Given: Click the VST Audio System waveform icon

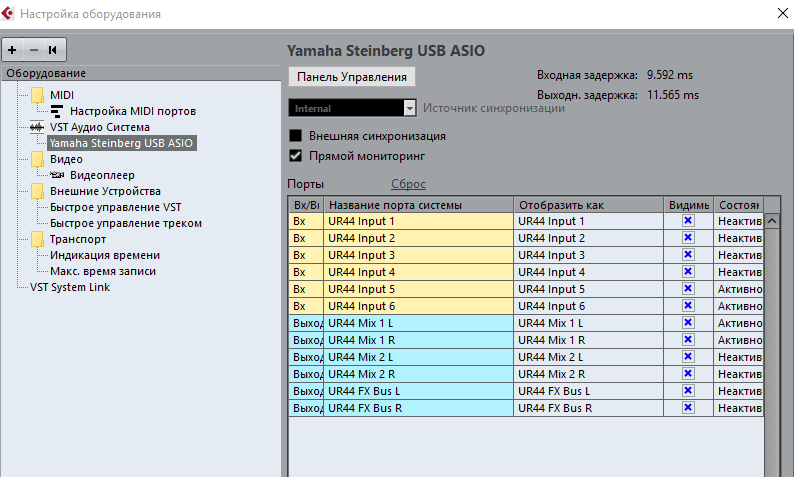Looking at the screenshot, I should click(x=37, y=127).
